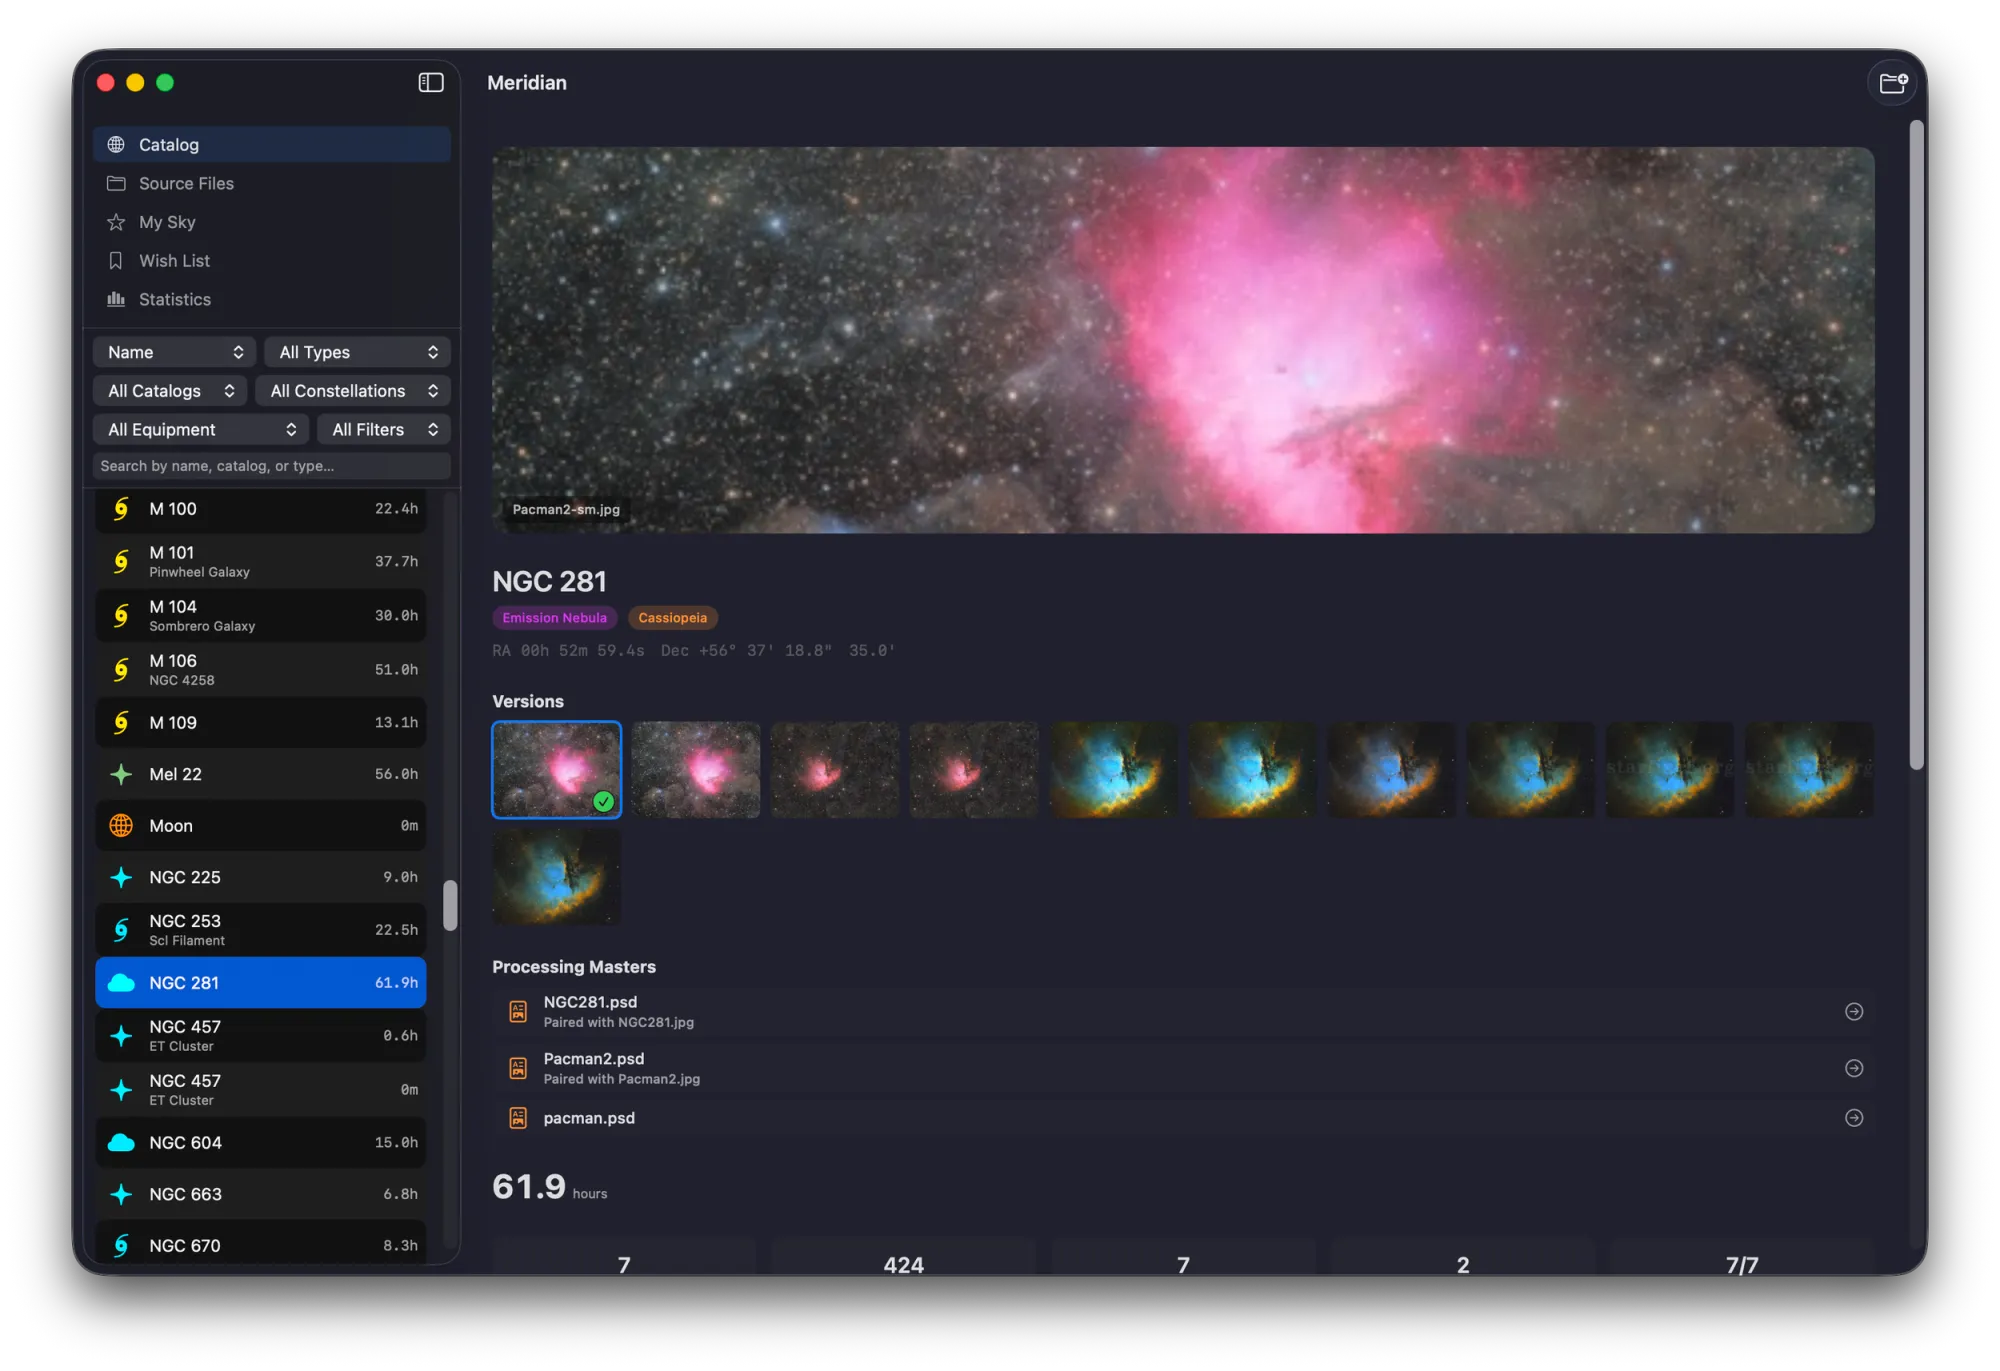Viewport: 2000px width, 1371px height.
Task: Click the cloud icon next to NGC 281
Action: tap(121, 982)
